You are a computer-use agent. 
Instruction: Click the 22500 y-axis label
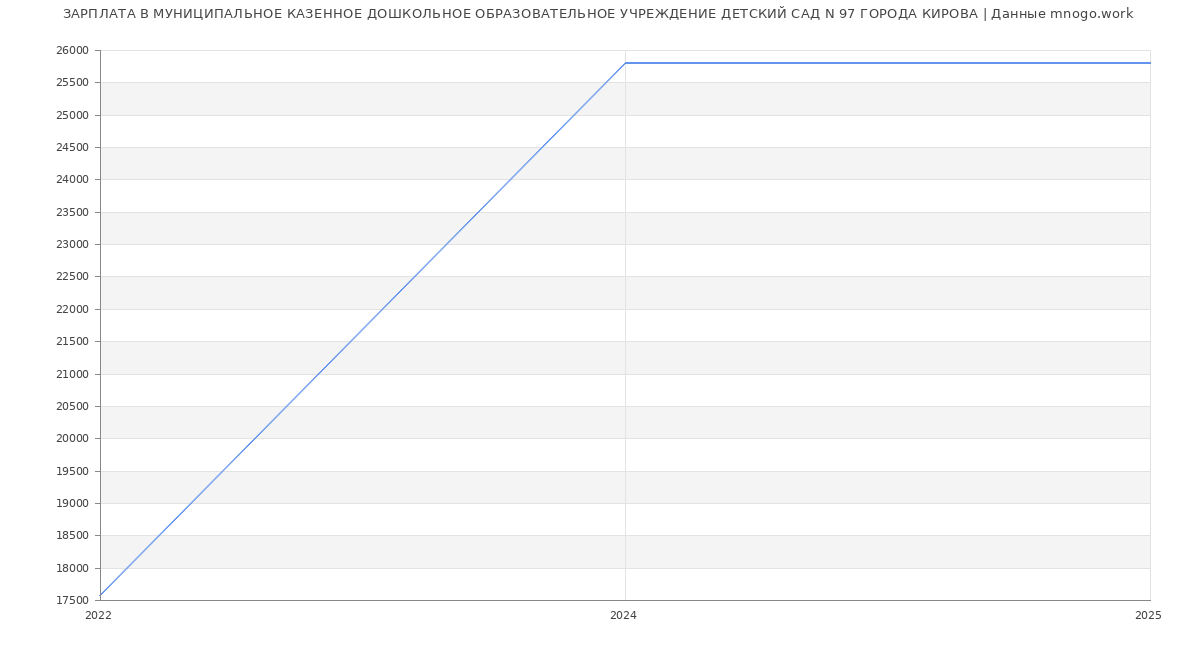[x=72, y=277]
